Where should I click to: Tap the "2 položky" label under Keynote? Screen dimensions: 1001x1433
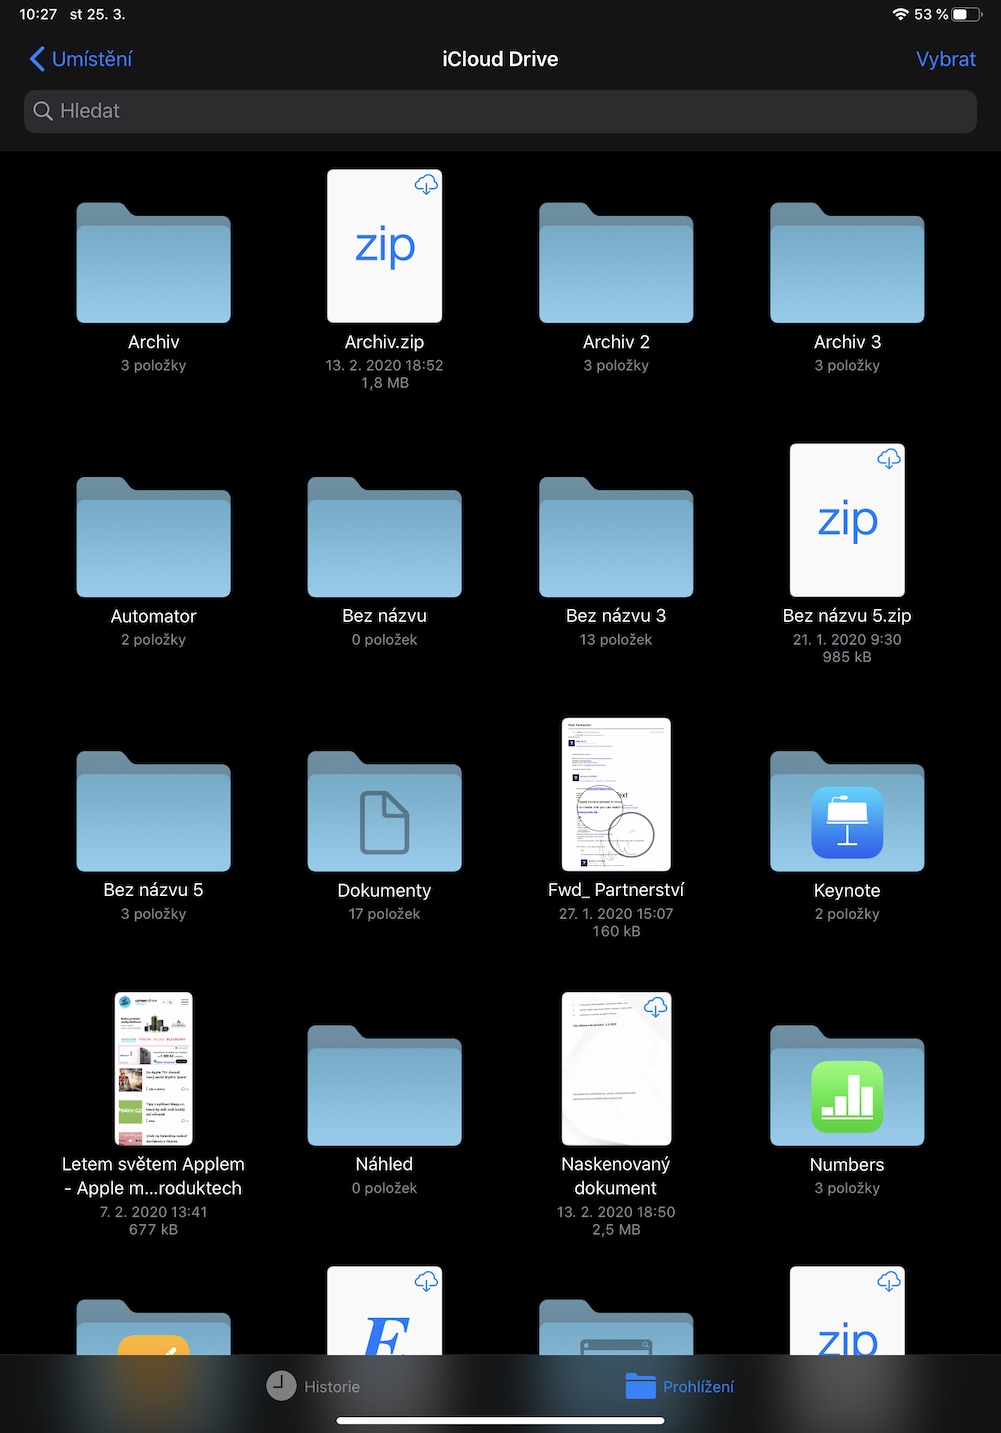847,914
